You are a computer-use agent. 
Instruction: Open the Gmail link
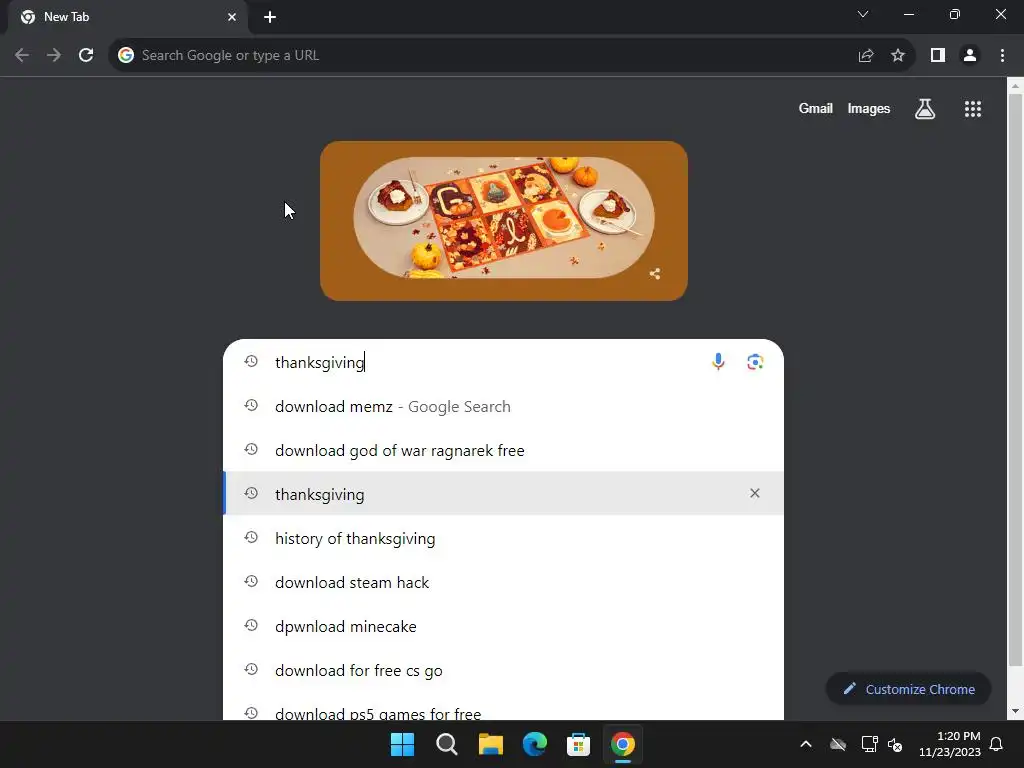click(815, 108)
